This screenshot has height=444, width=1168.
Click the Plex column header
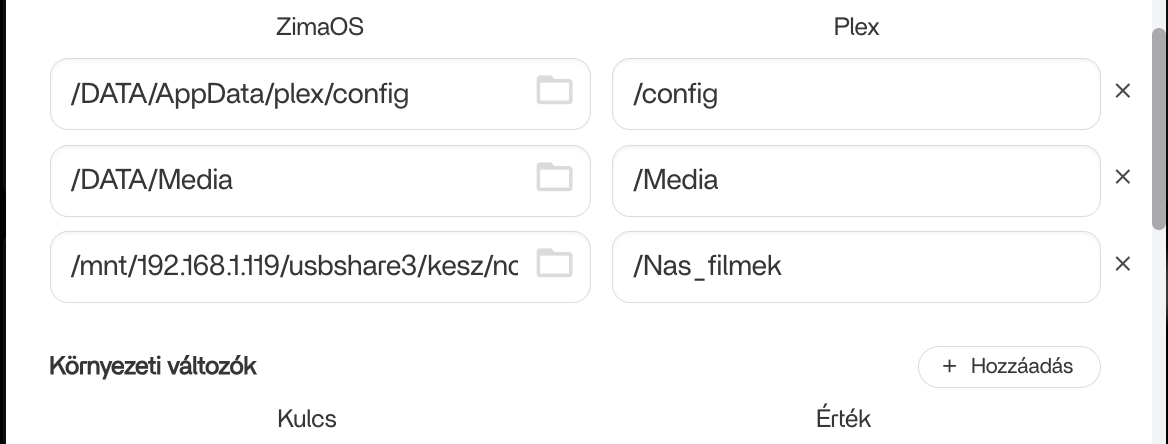click(x=856, y=28)
